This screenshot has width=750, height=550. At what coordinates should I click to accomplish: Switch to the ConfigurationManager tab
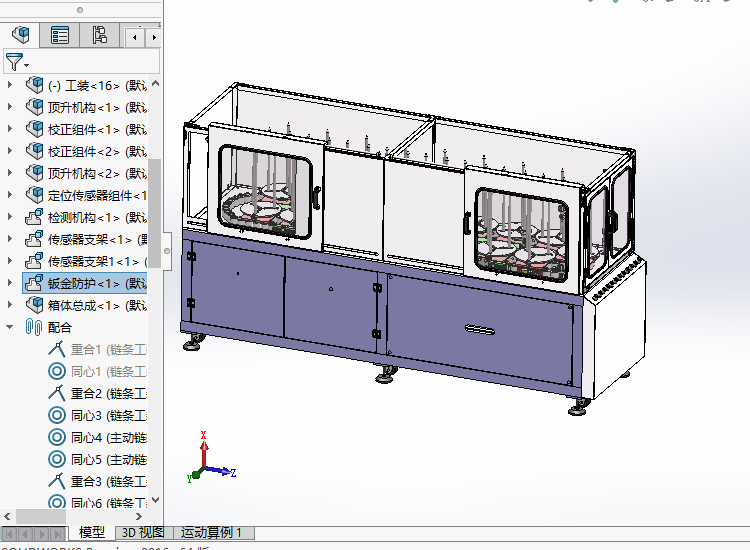click(99, 35)
